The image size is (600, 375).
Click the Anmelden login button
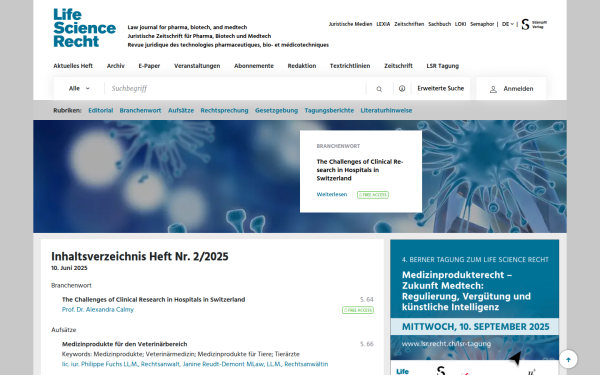pyautogui.click(x=511, y=89)
